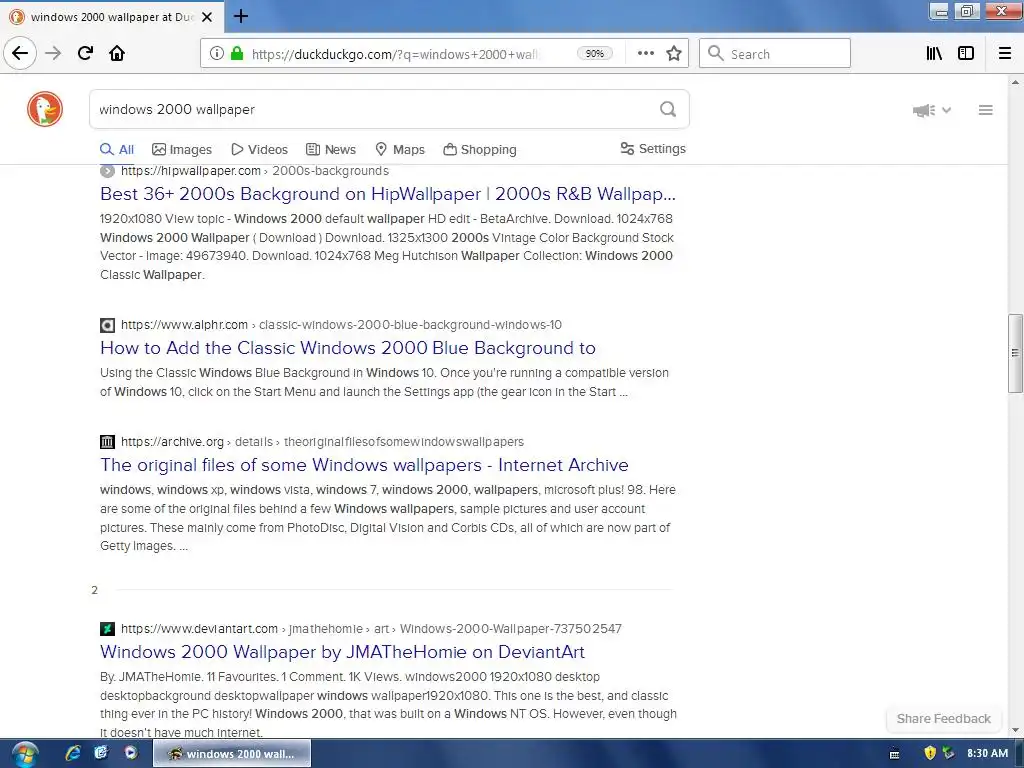Open the yellow shield security tray icon
The image size is (1024, 768).
click(930, 754)
